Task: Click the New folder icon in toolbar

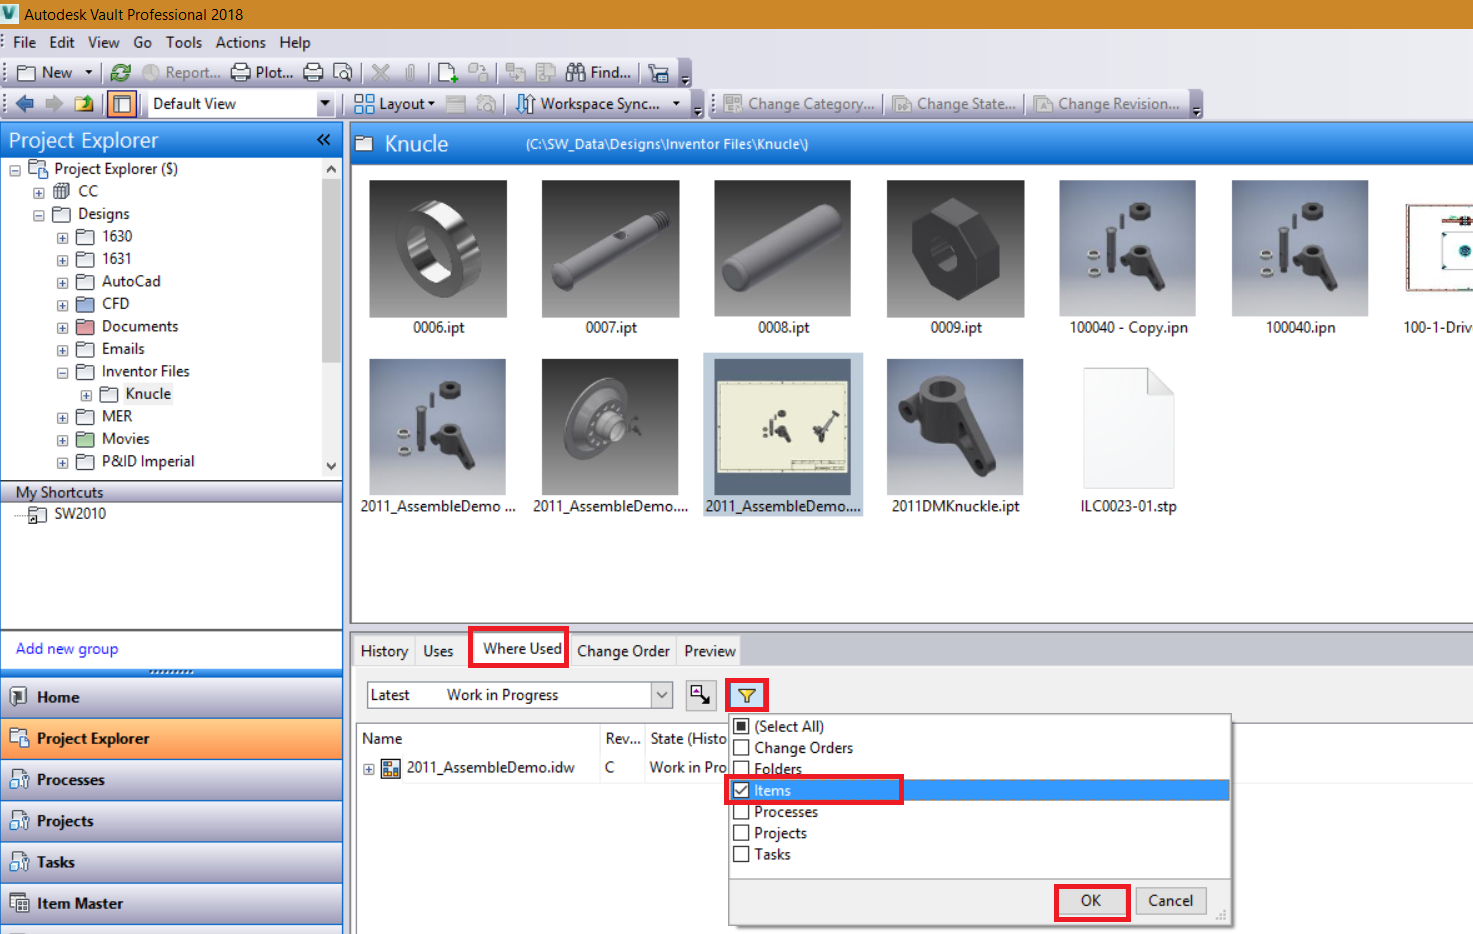Action: pos(27,72)
